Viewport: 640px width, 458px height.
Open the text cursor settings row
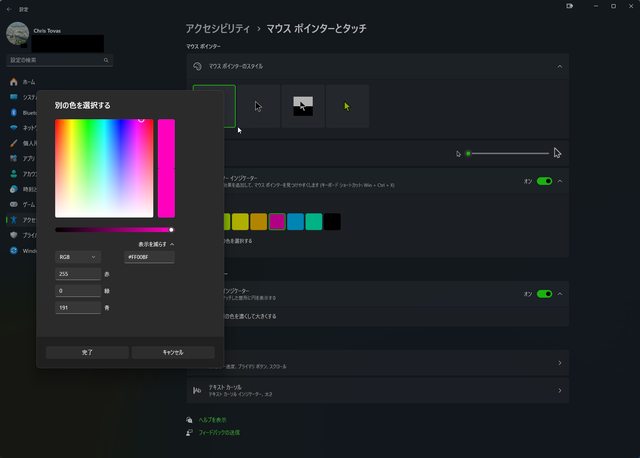377,390
